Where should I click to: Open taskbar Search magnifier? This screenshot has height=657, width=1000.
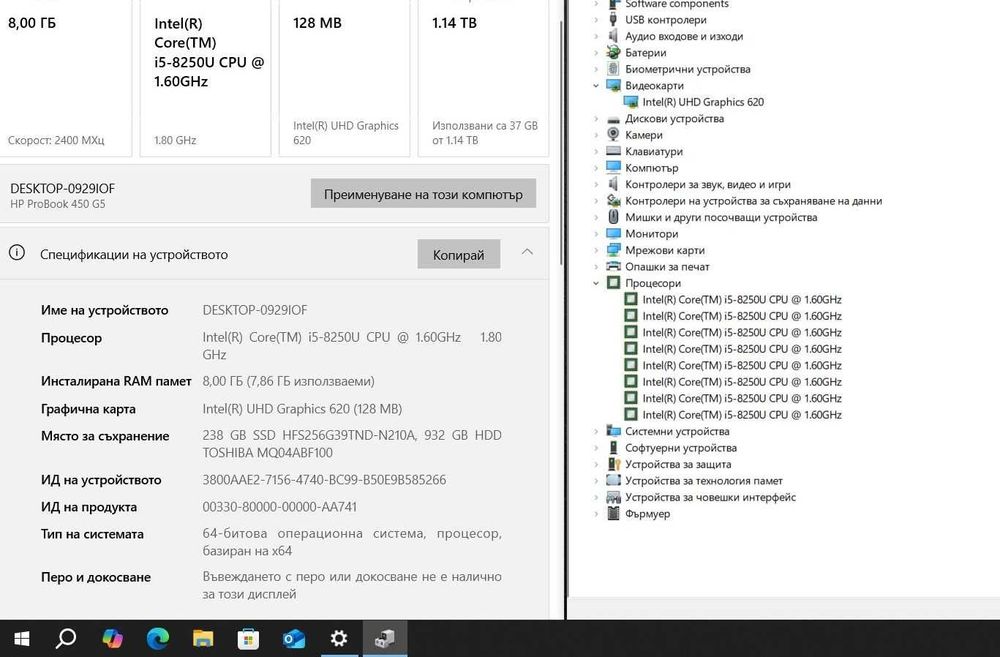(66, 638)
